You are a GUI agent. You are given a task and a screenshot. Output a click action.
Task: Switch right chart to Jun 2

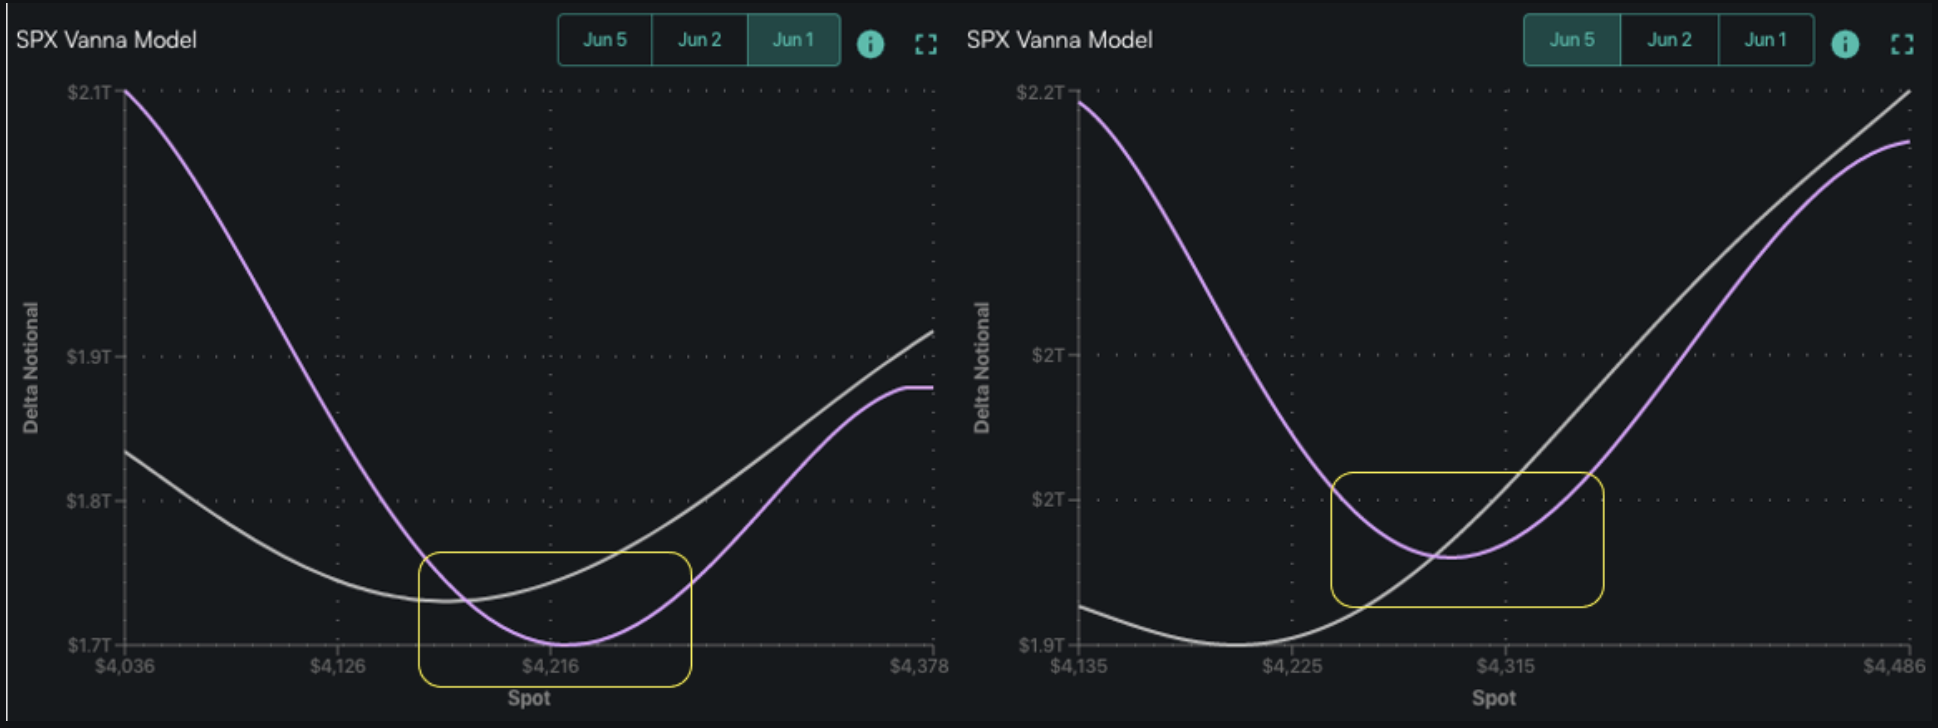point(1669,40)
